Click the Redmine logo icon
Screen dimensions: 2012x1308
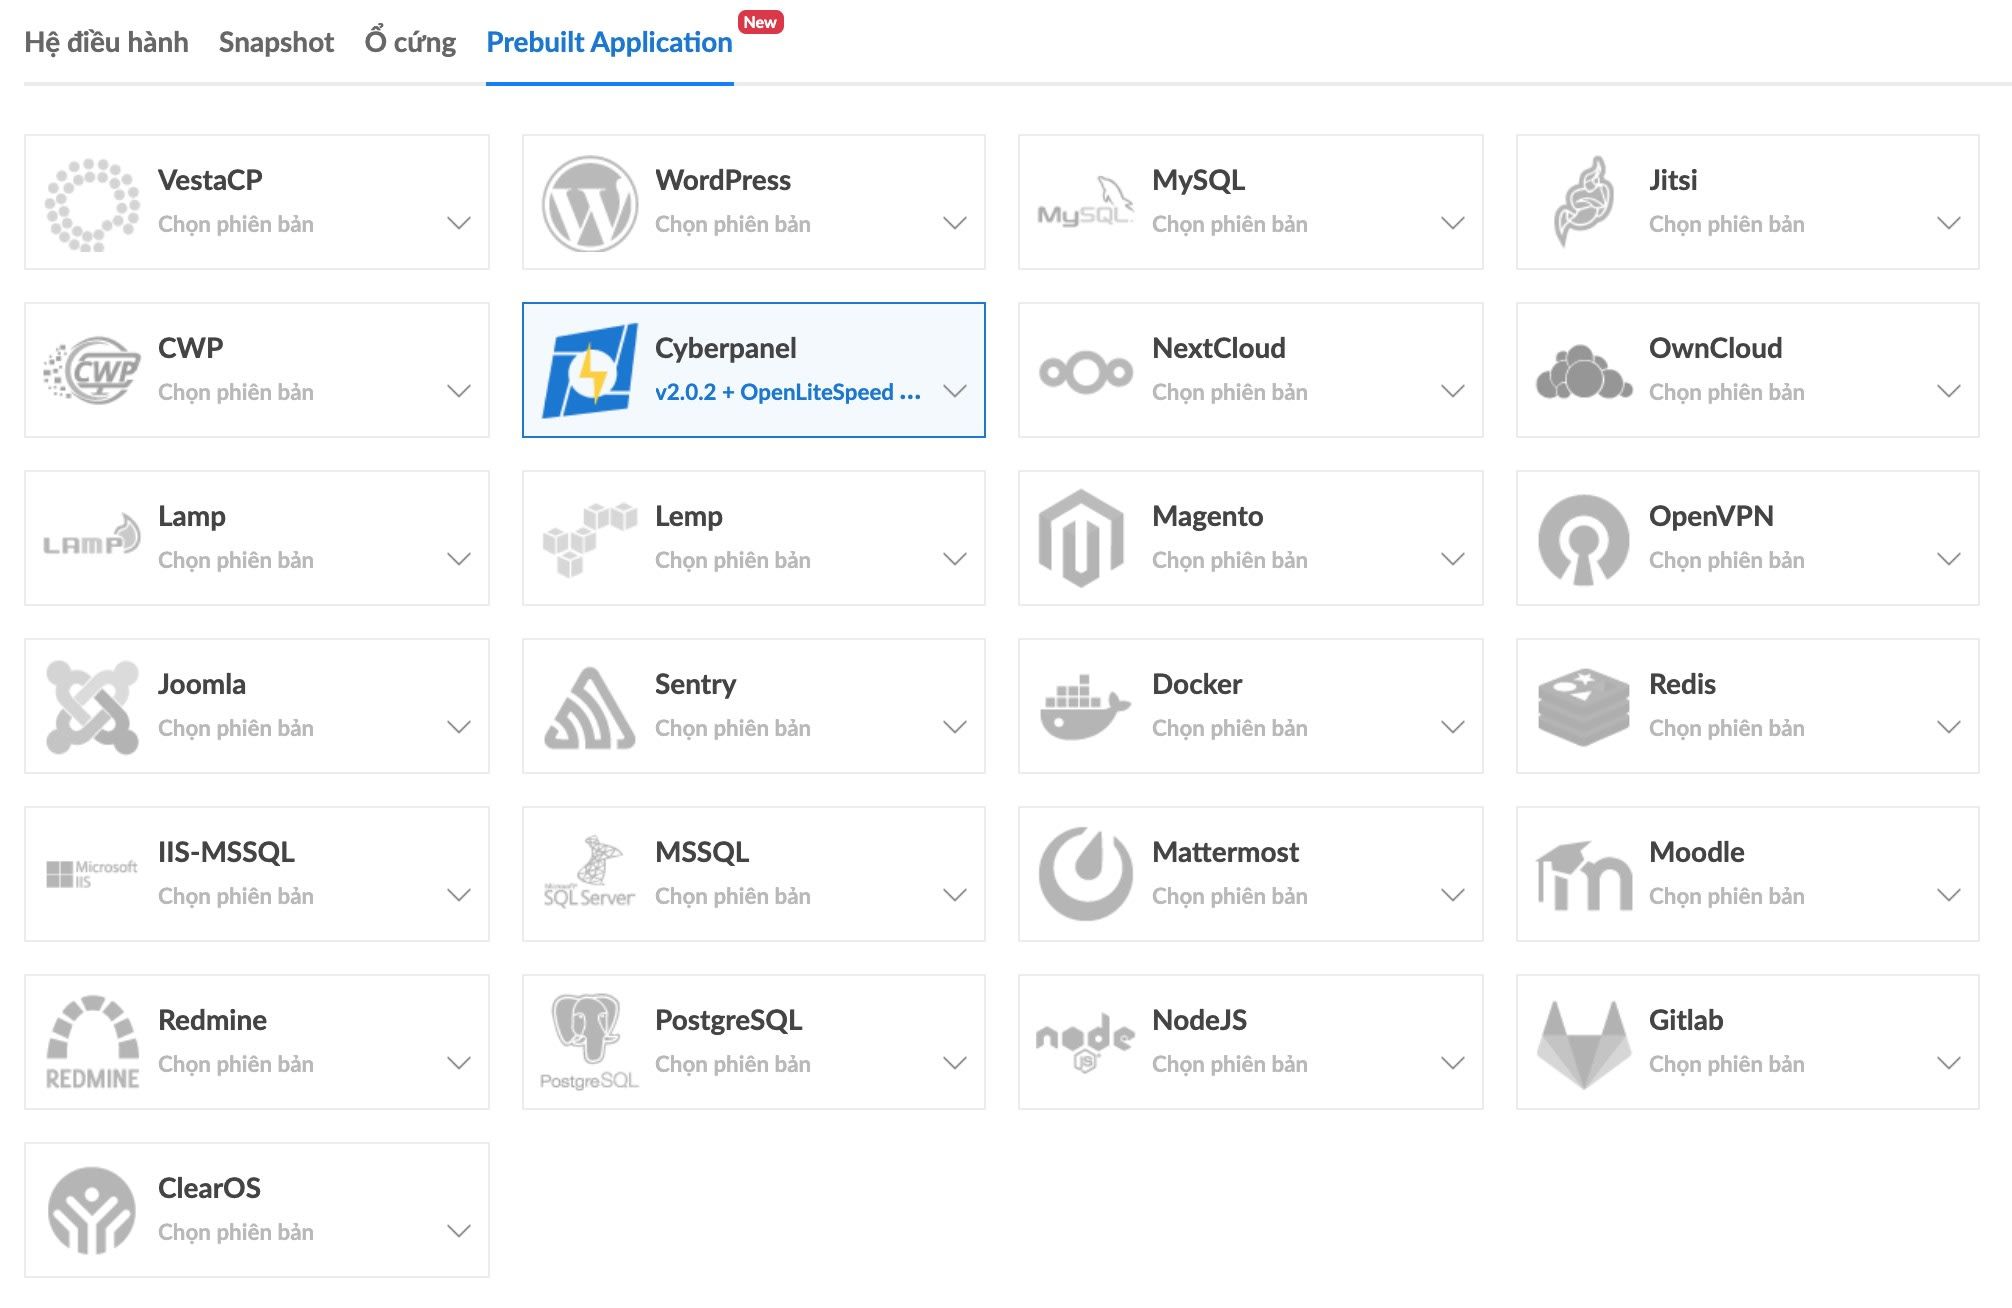(x=92, y=1042)
